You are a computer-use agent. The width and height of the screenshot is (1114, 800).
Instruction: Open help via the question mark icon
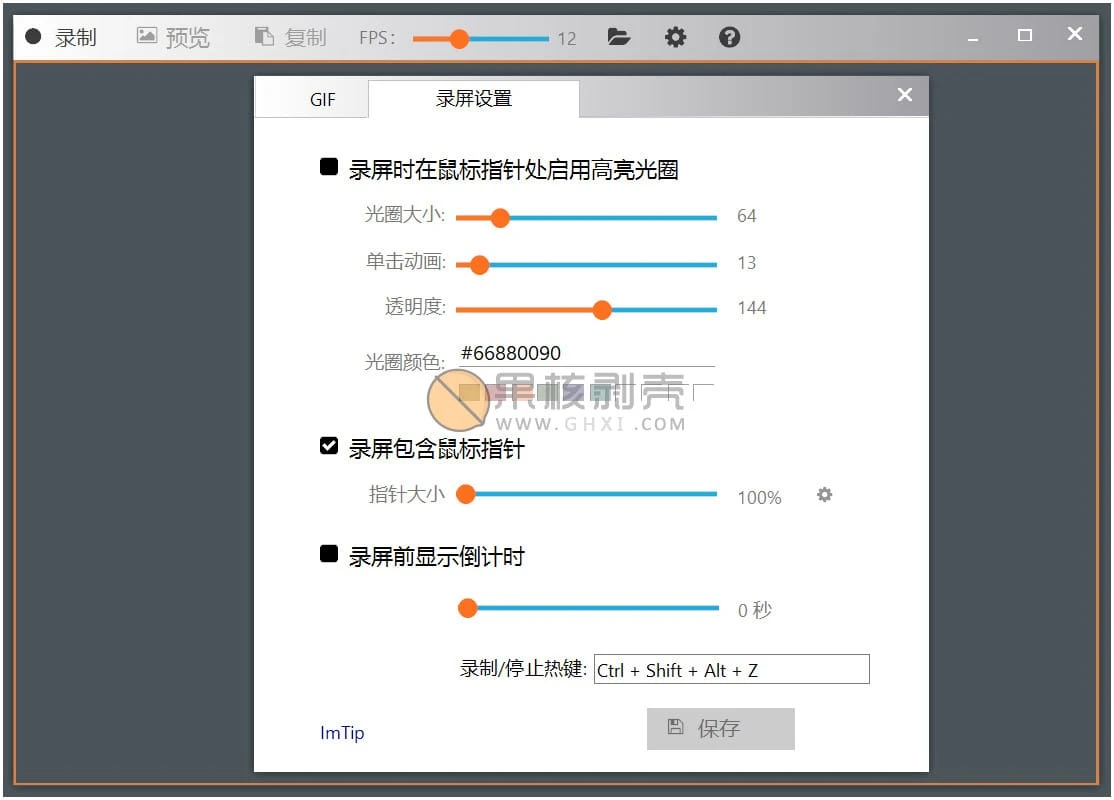(x=730, y=38)
